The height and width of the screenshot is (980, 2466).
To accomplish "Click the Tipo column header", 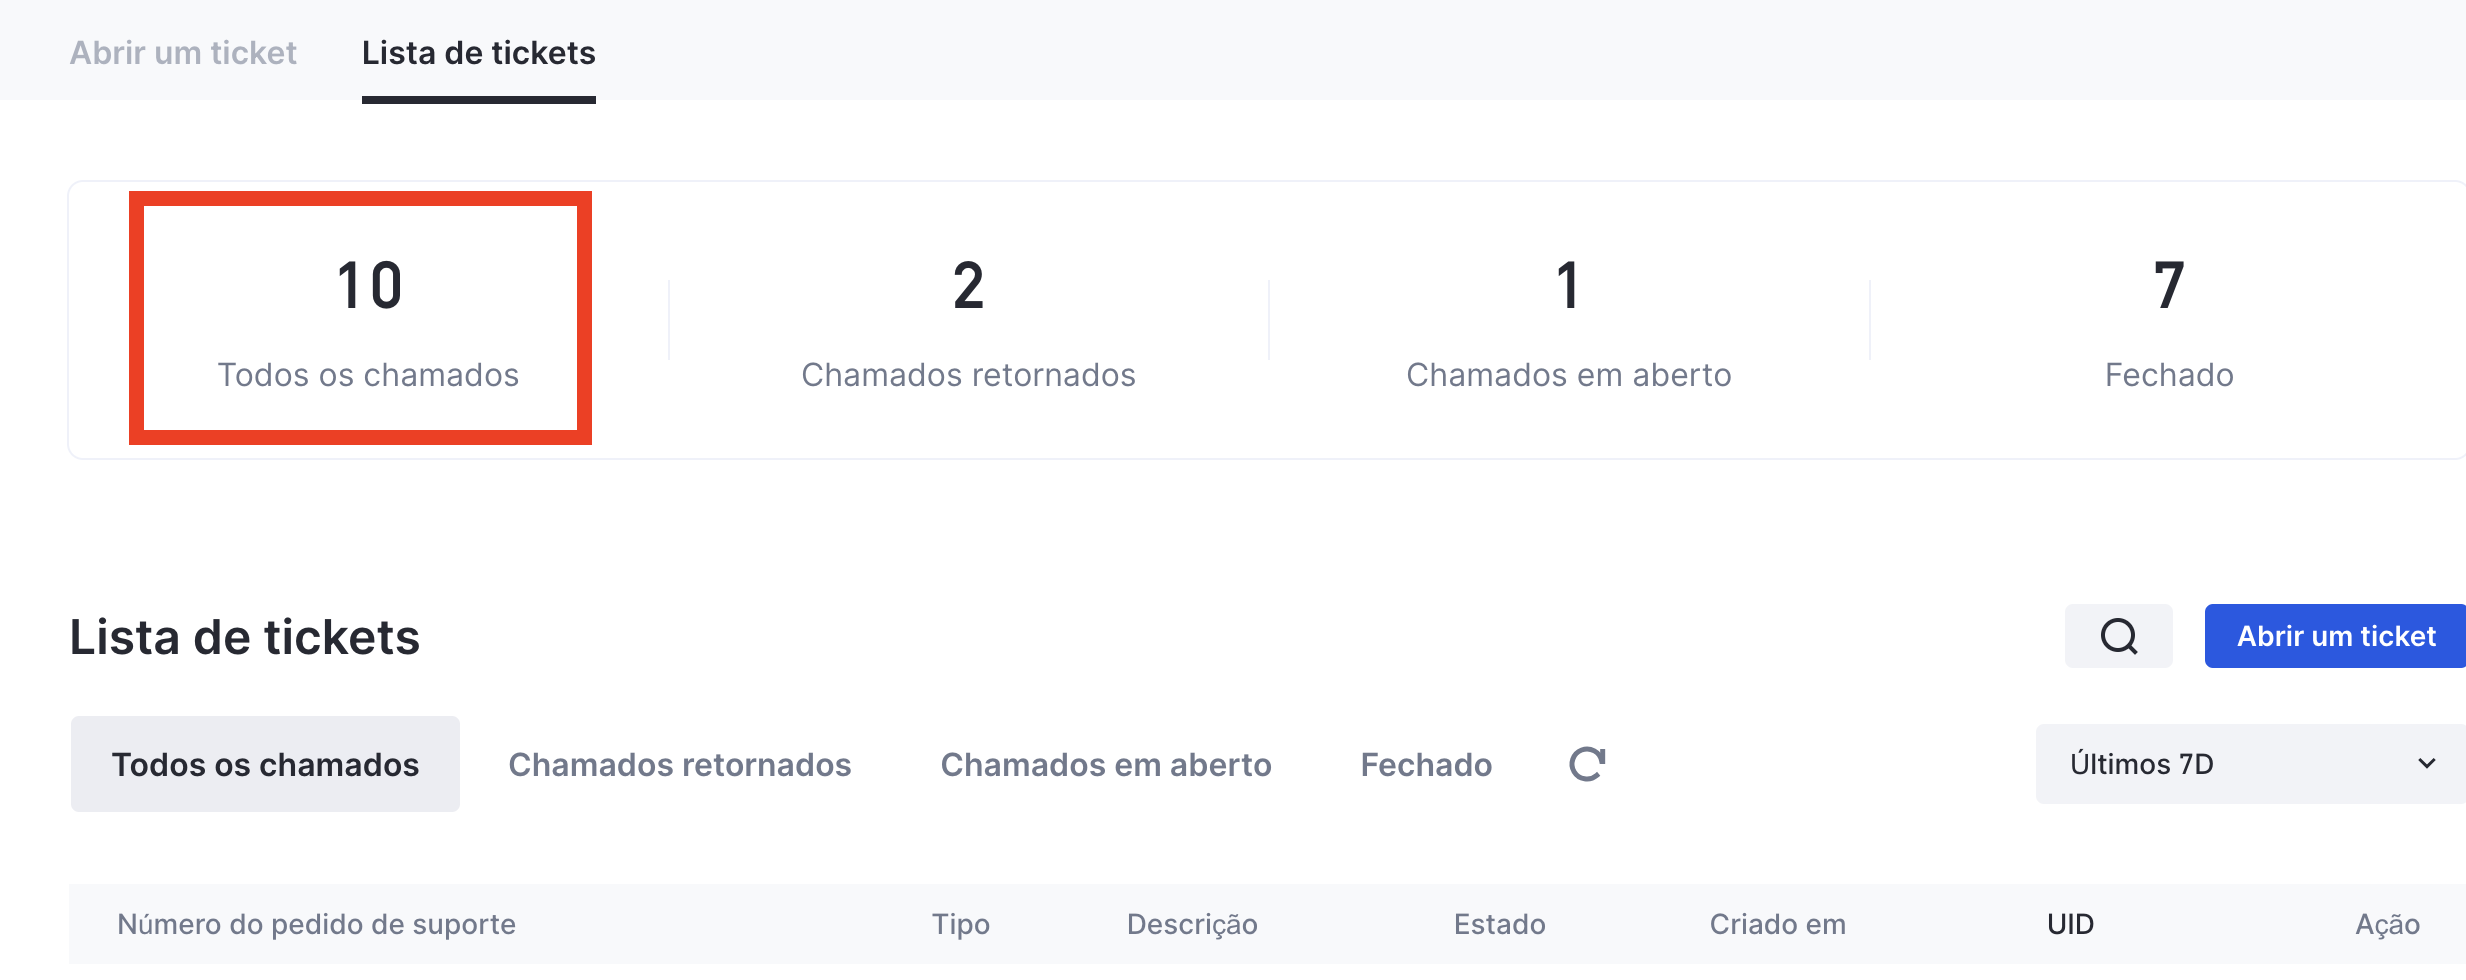I will [x=960, y=924].
